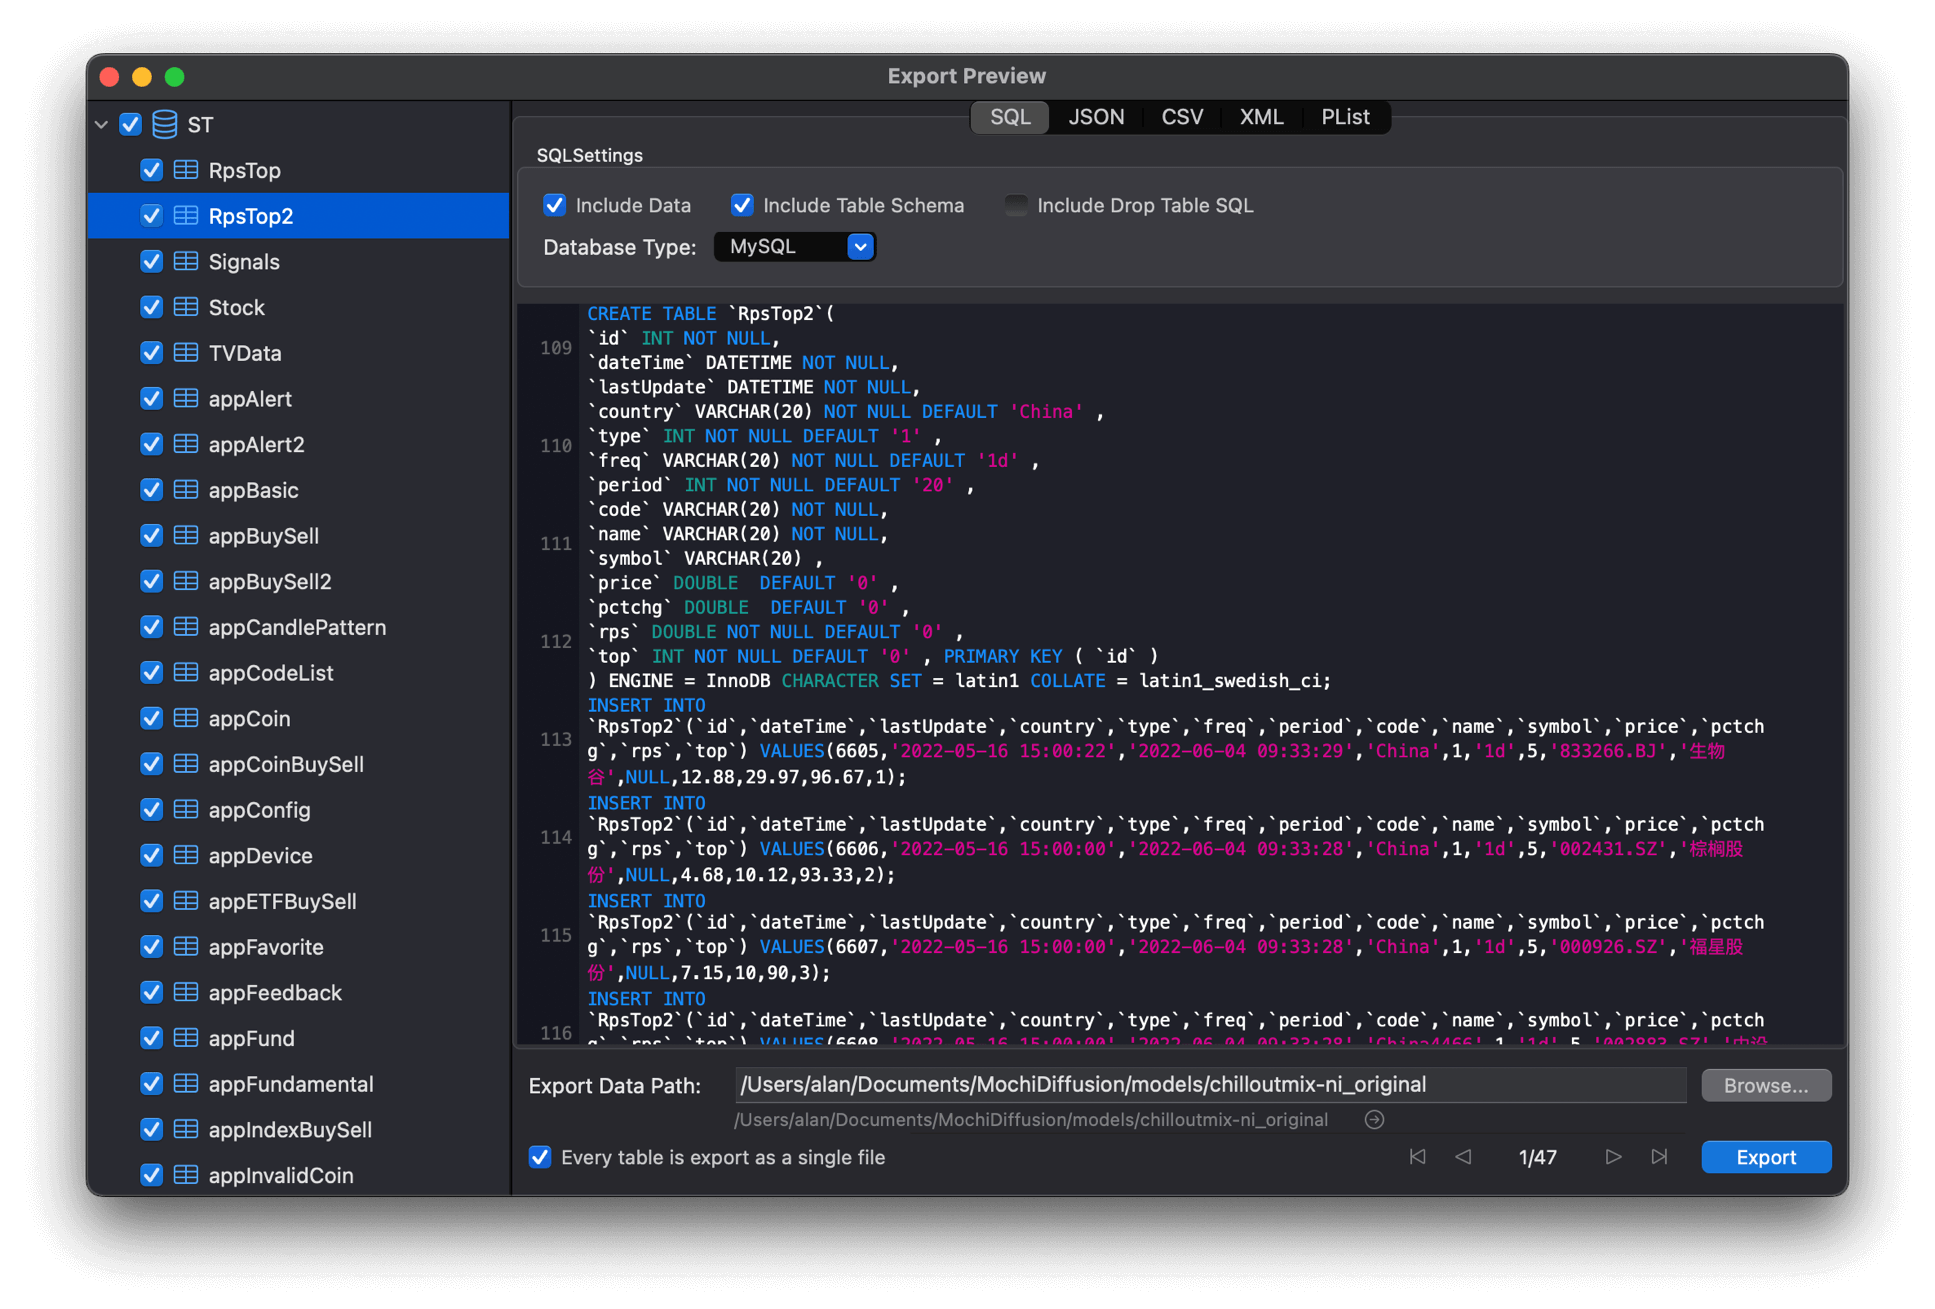Click the table icon beside Stock
Viewport: 1935px width, 1309px height.
click(186, 307)
